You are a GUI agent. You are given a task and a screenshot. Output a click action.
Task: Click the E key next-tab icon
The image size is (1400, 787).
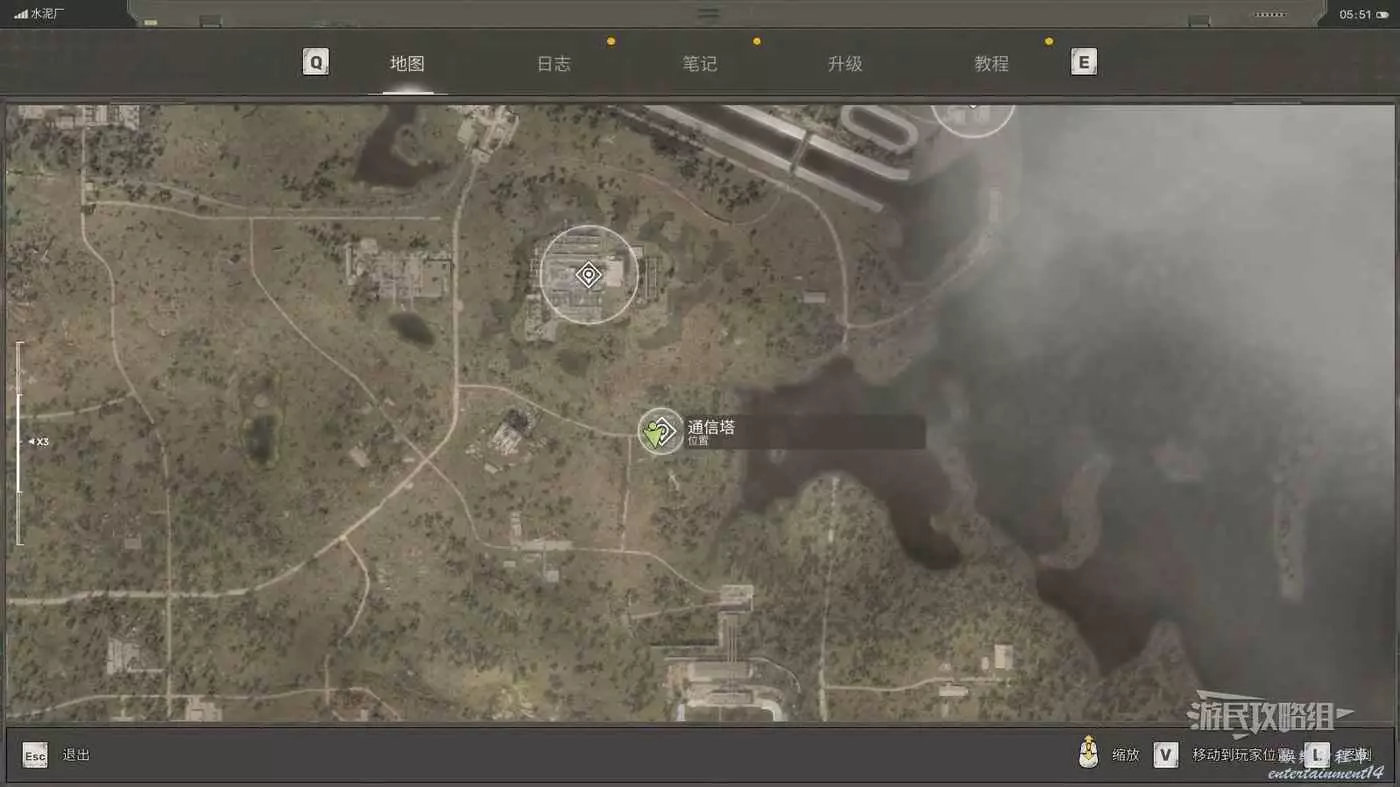1083,63
